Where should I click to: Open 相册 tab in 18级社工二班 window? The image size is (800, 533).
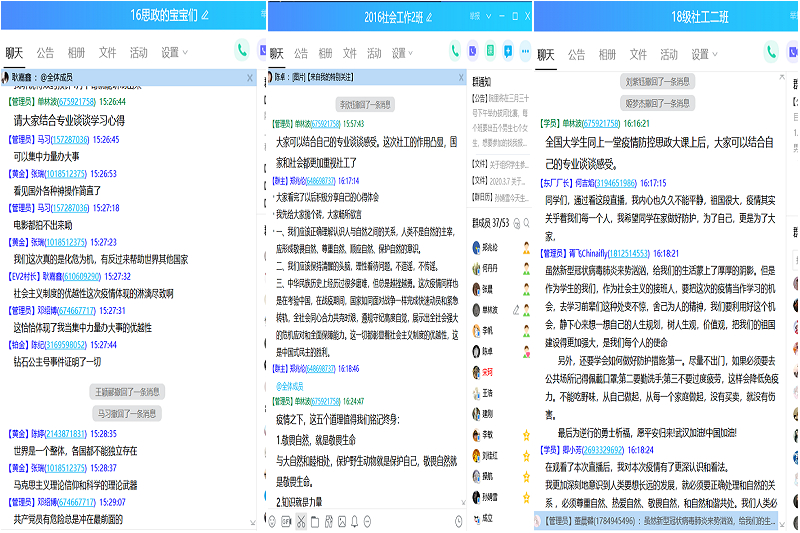(x=607, y=54)
